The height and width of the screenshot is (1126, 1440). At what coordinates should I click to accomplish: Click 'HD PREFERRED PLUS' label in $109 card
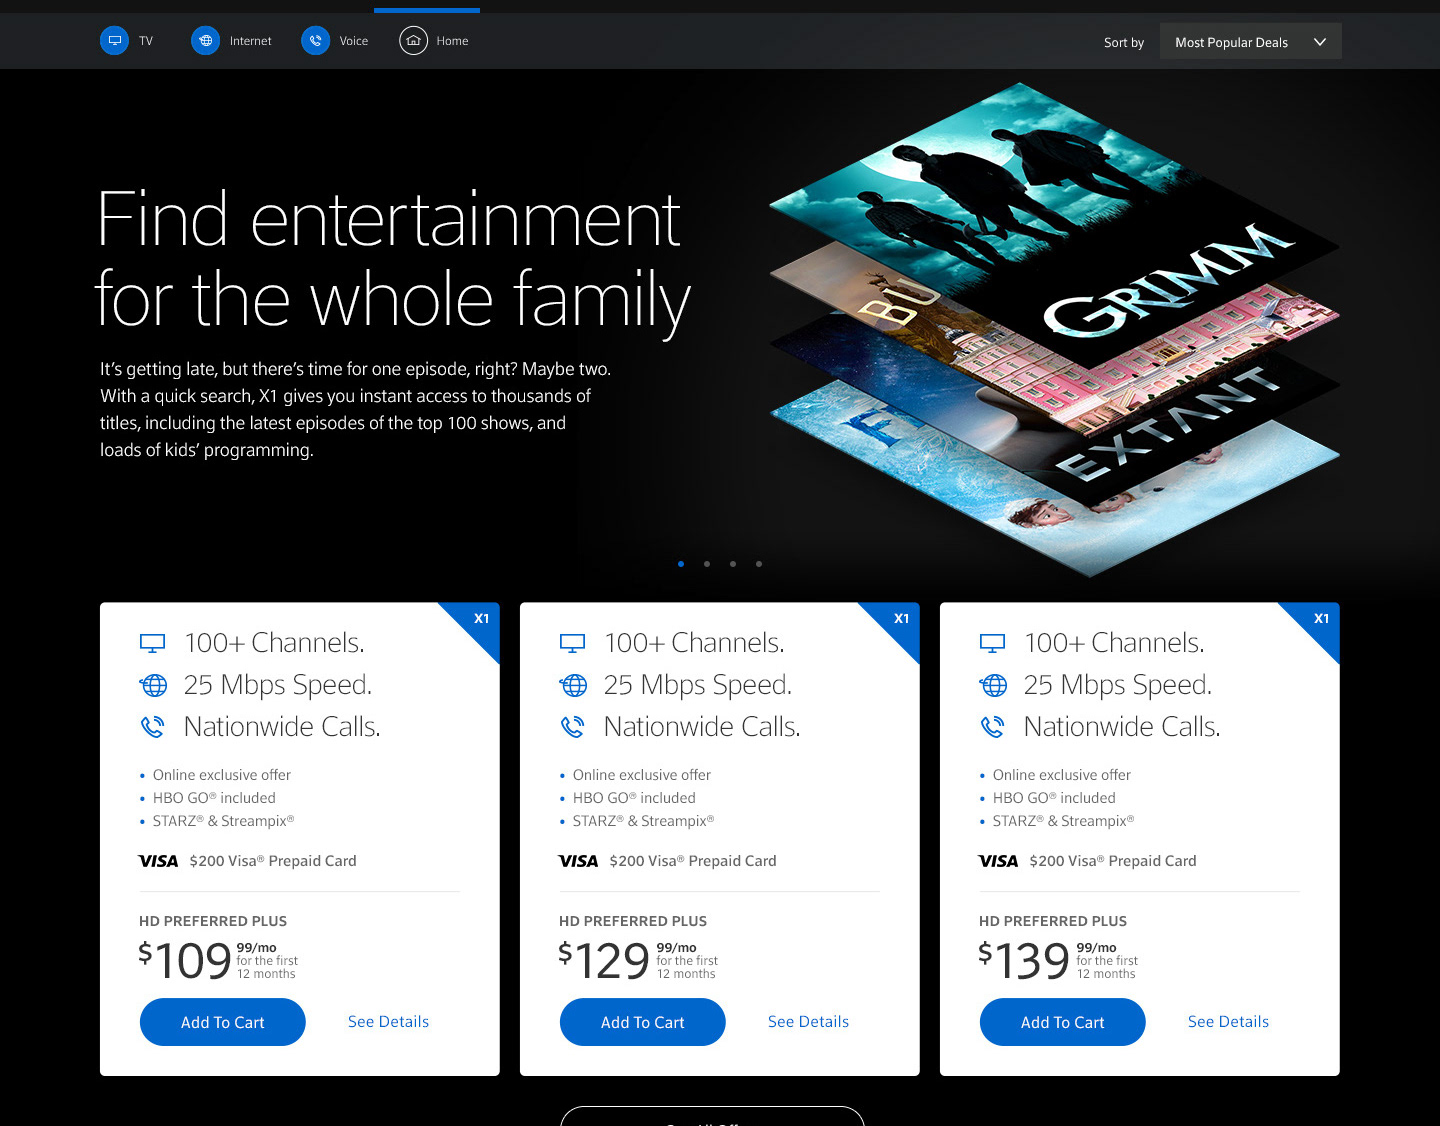(x=213, y=921)
